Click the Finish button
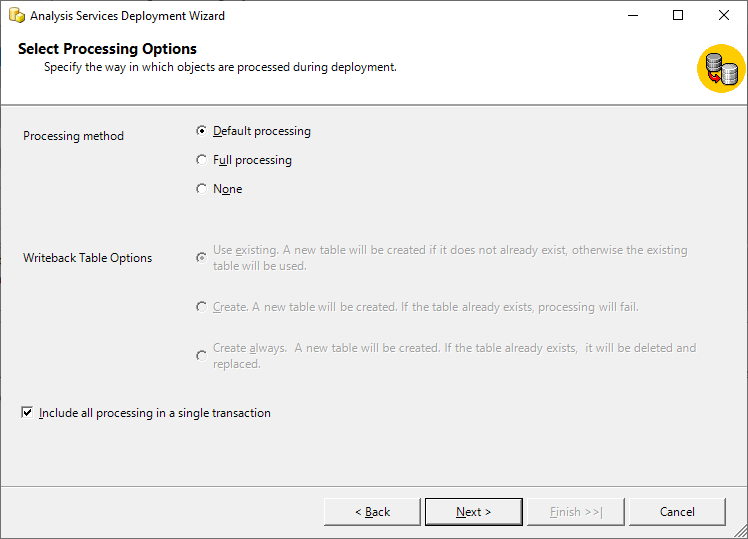Image resolution: width=748 pixels, height=539 pixels. point(576,512)
